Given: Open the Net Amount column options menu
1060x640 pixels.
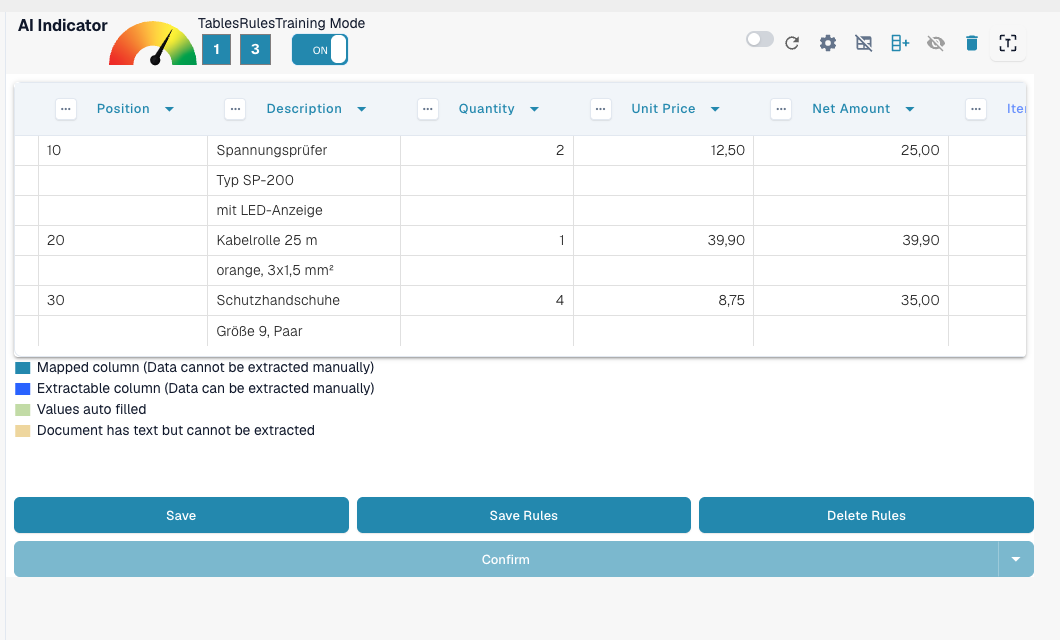Looking at the screenshot, I should [781, 109].
